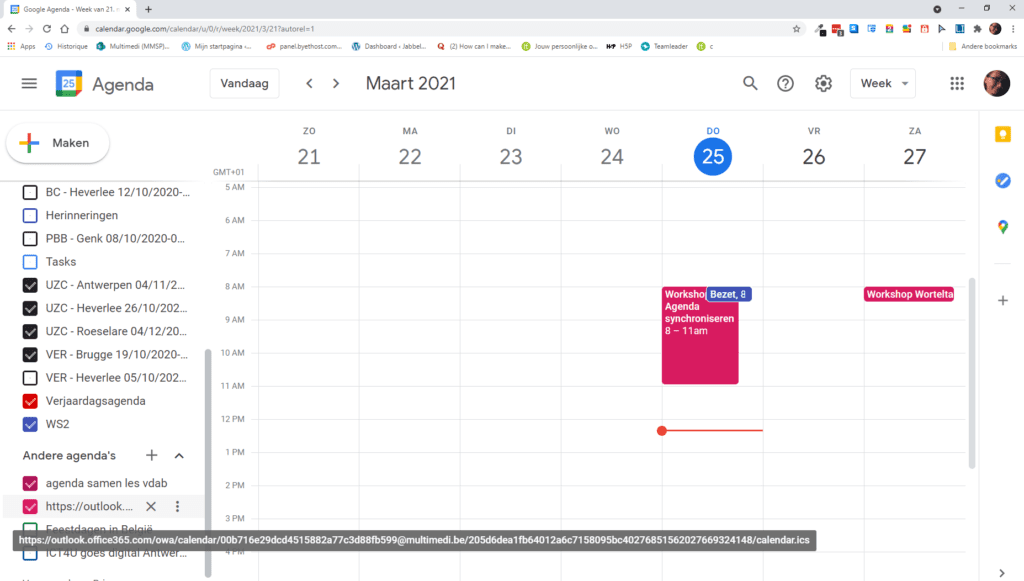Open options for outlook calendar
The image size is (1024, 581).
(177, 507)
